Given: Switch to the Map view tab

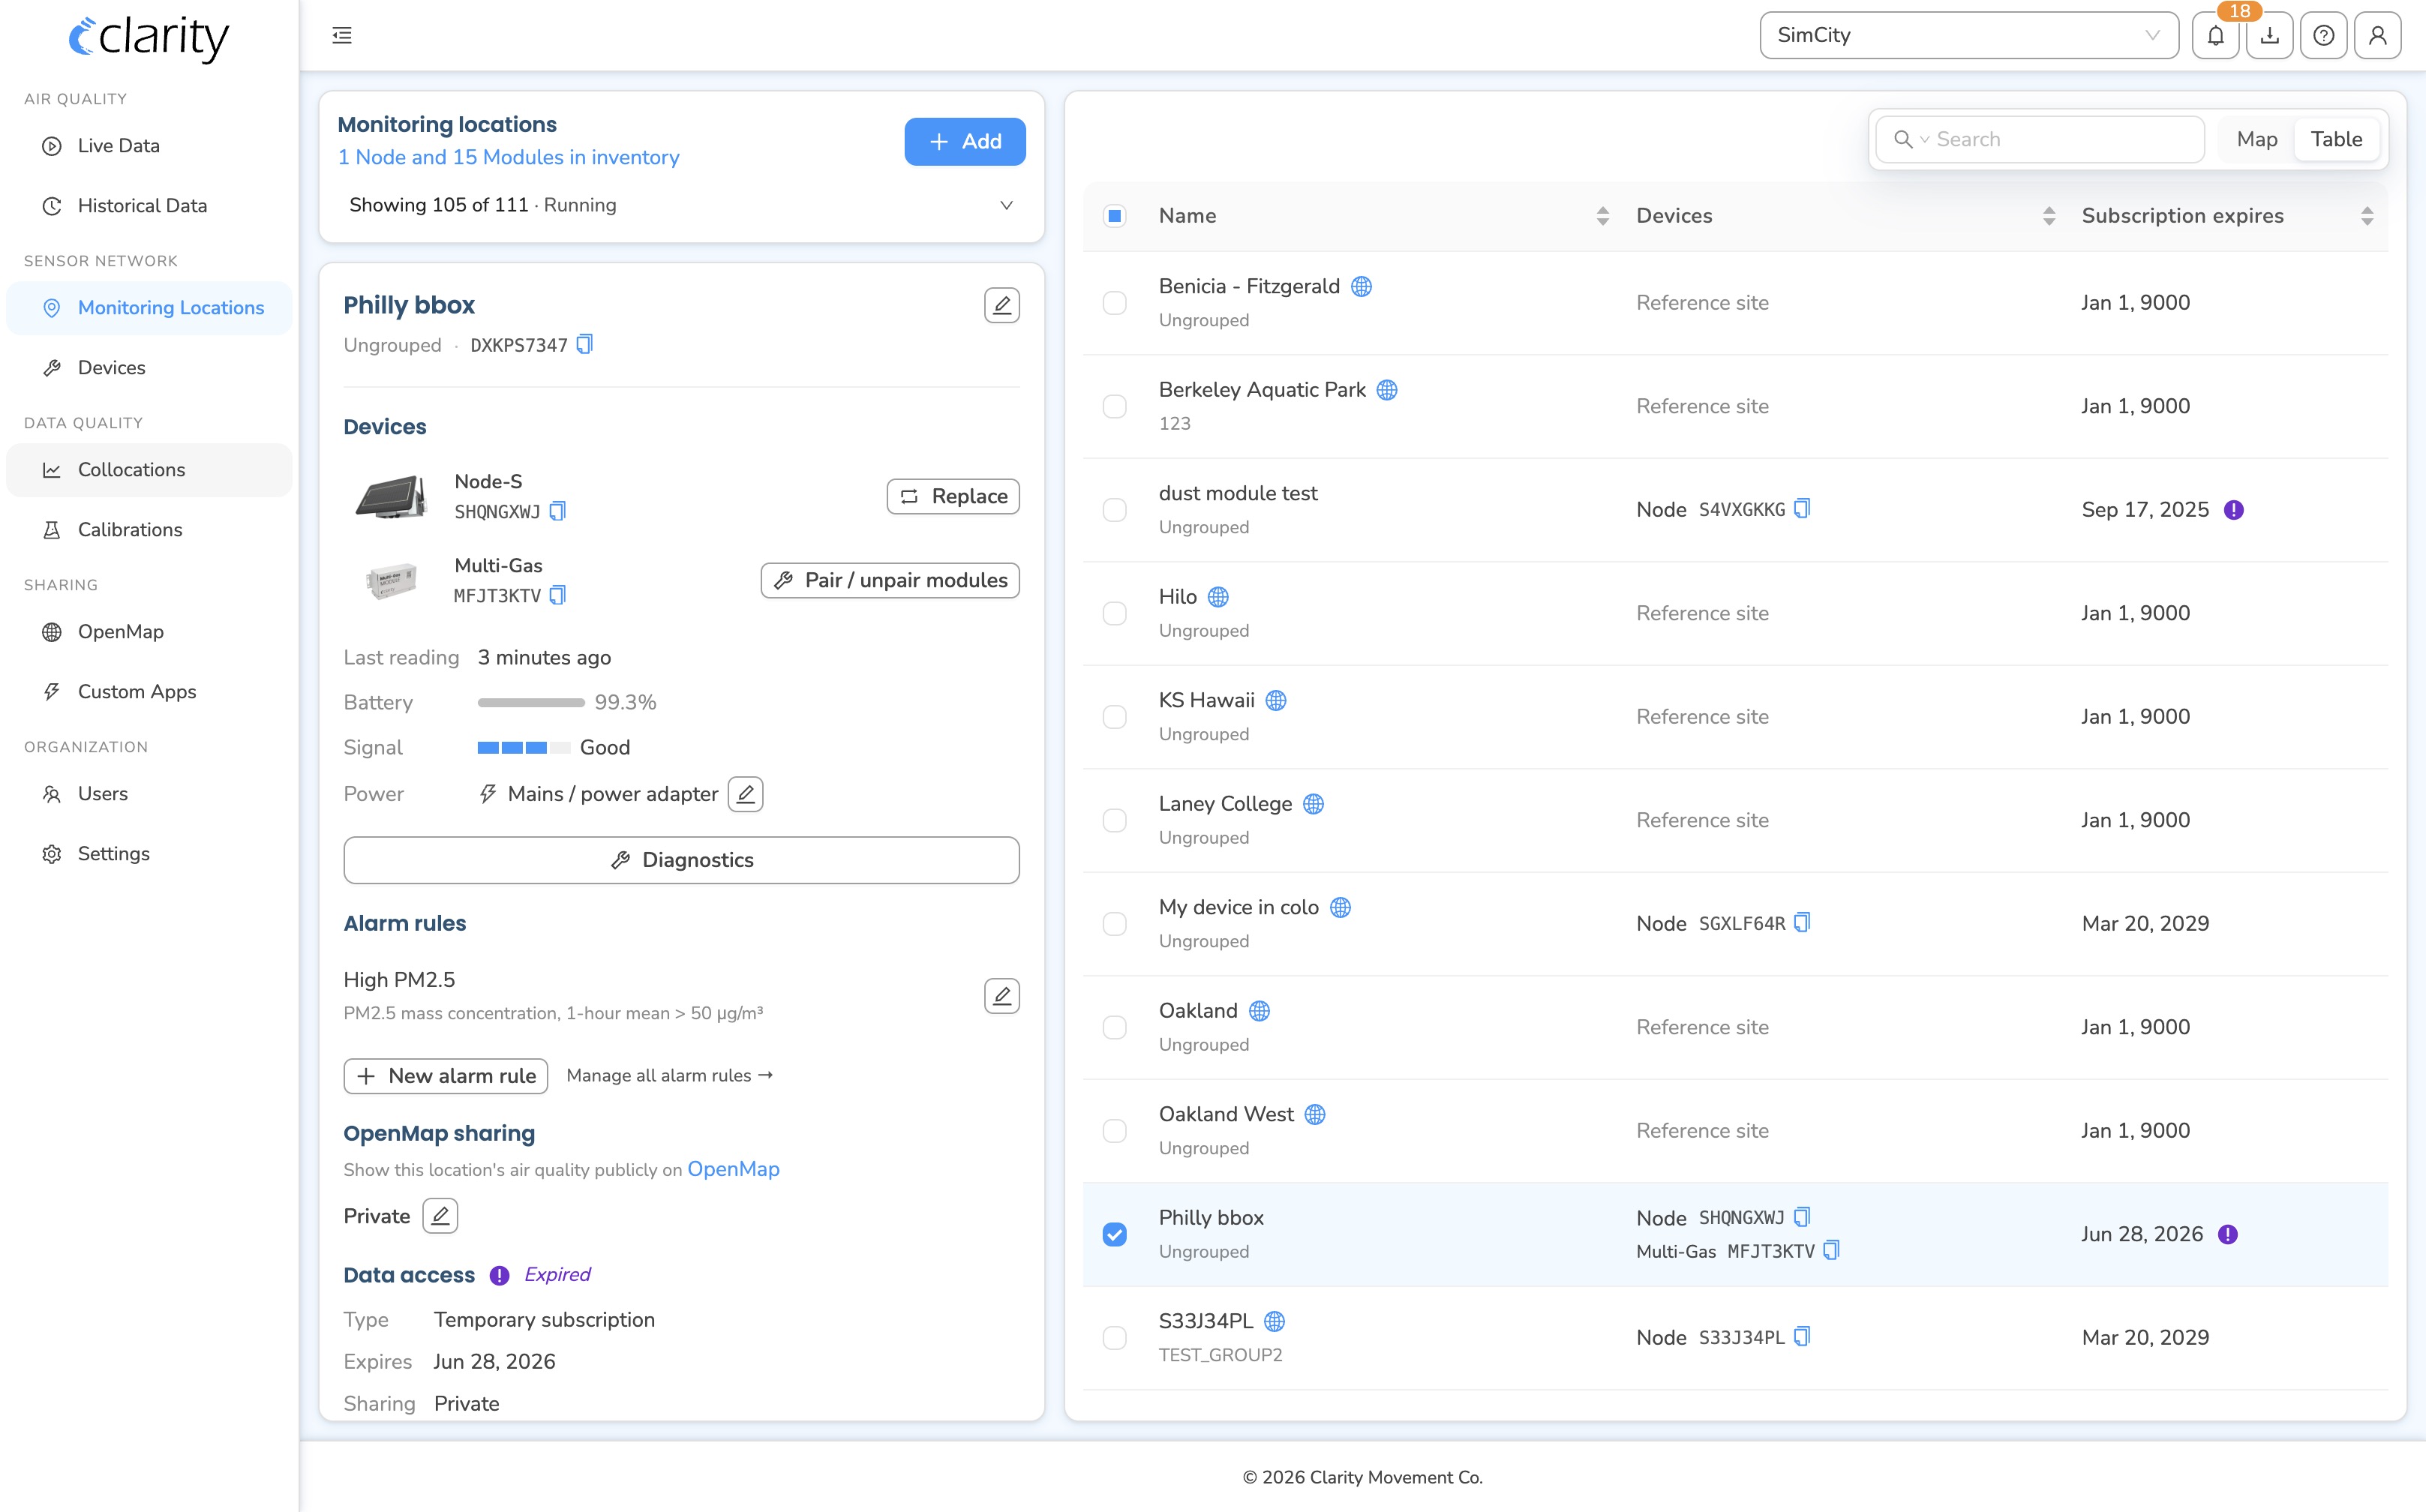Looking at the screenshot, I should [2256, 140].
